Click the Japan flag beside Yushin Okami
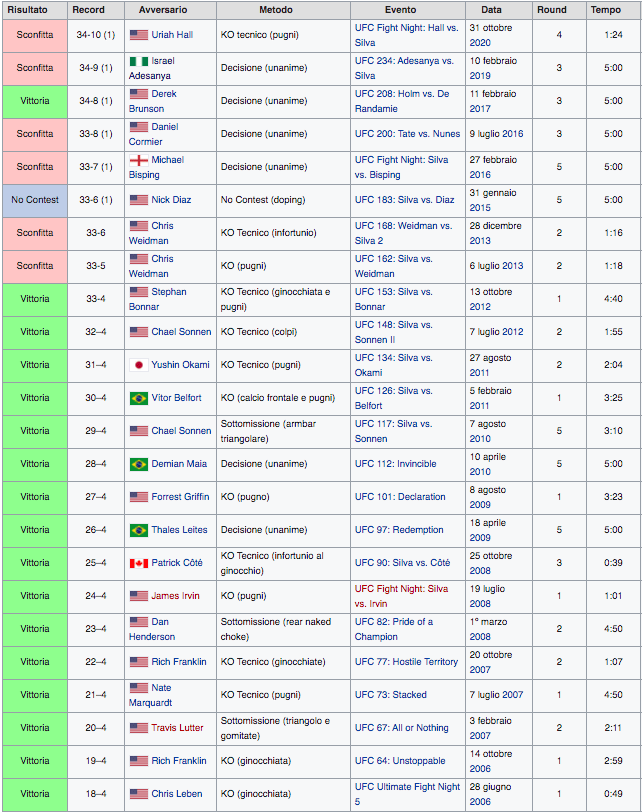 [x=139, y=365]
